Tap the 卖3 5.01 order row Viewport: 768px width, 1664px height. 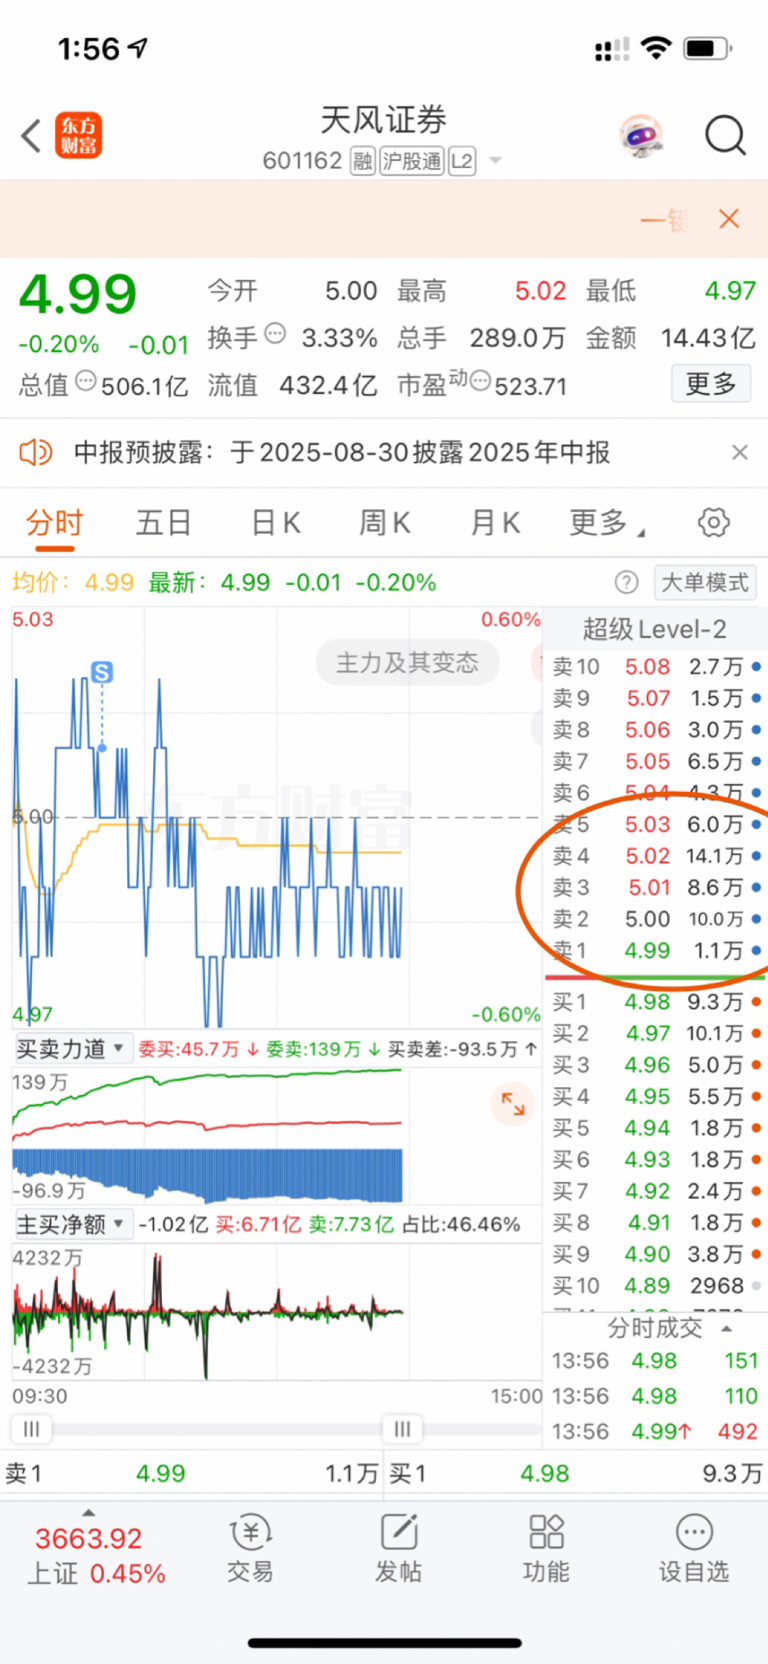pyautogui.click(x=657, y=887)
